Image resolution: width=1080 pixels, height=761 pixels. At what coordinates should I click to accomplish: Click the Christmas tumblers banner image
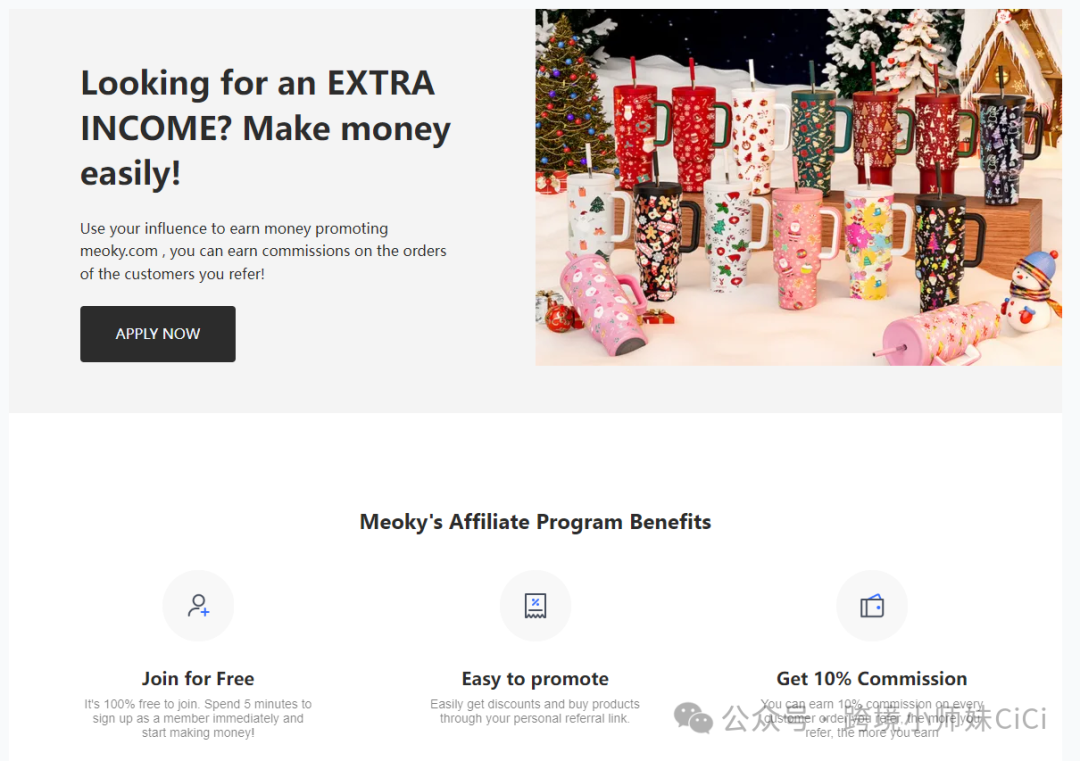[798, 187]
